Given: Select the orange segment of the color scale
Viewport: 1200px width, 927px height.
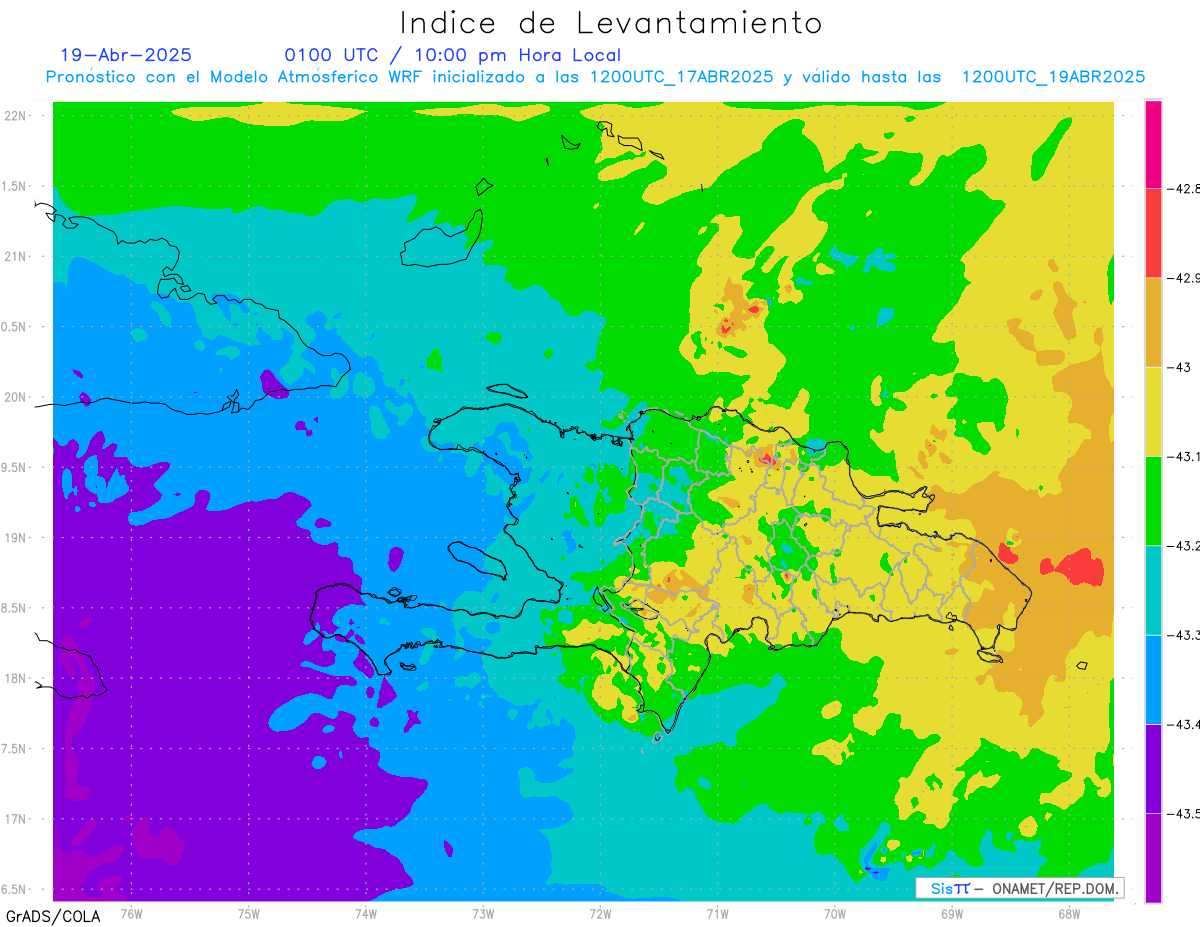Looking at the screenshot, I should click(1153, 322).
